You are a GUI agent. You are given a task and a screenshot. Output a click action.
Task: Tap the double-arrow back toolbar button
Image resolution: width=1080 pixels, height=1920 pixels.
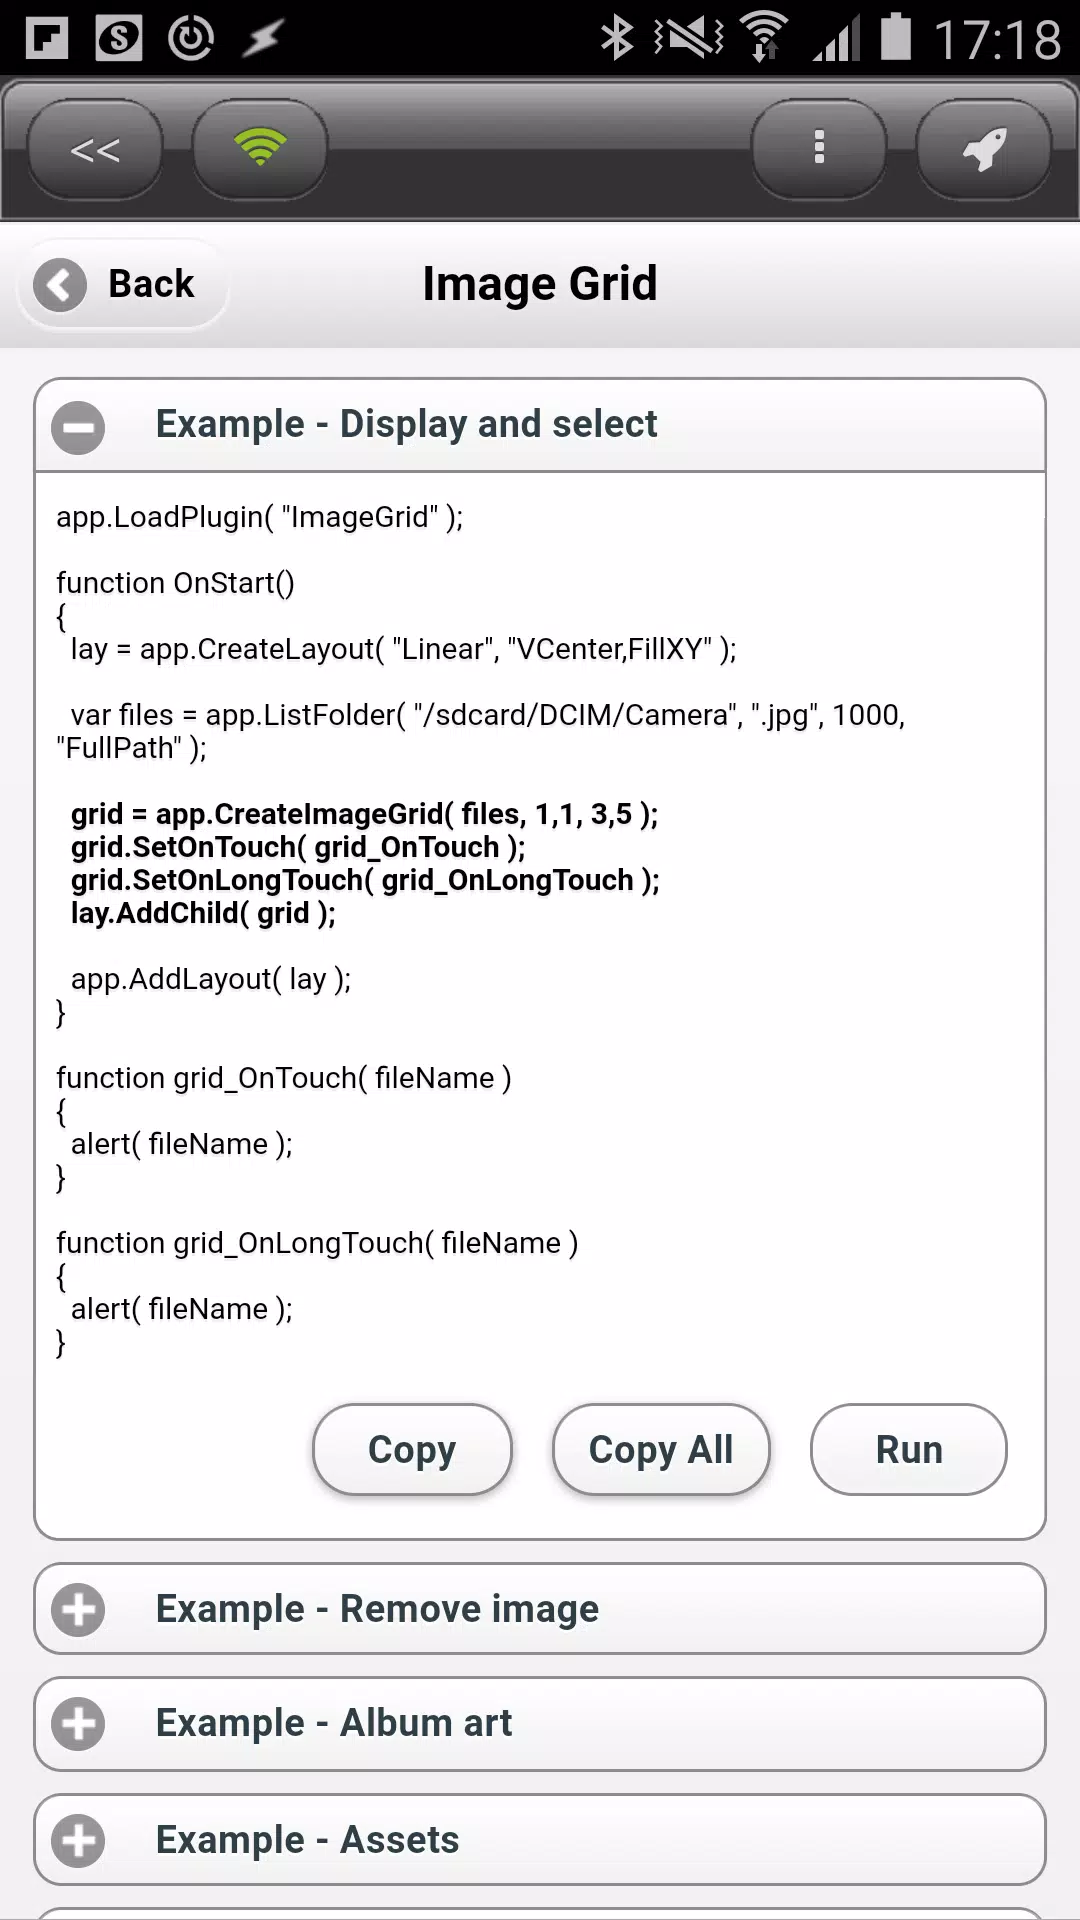coord(95,149)
